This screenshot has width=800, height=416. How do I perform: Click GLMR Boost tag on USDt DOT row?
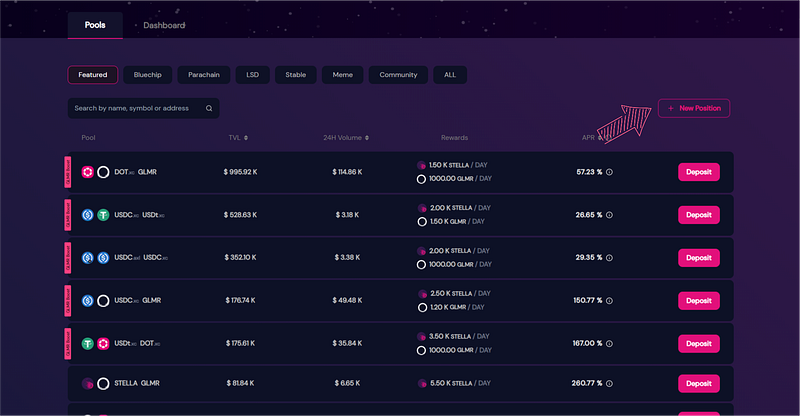pos(67,344)
